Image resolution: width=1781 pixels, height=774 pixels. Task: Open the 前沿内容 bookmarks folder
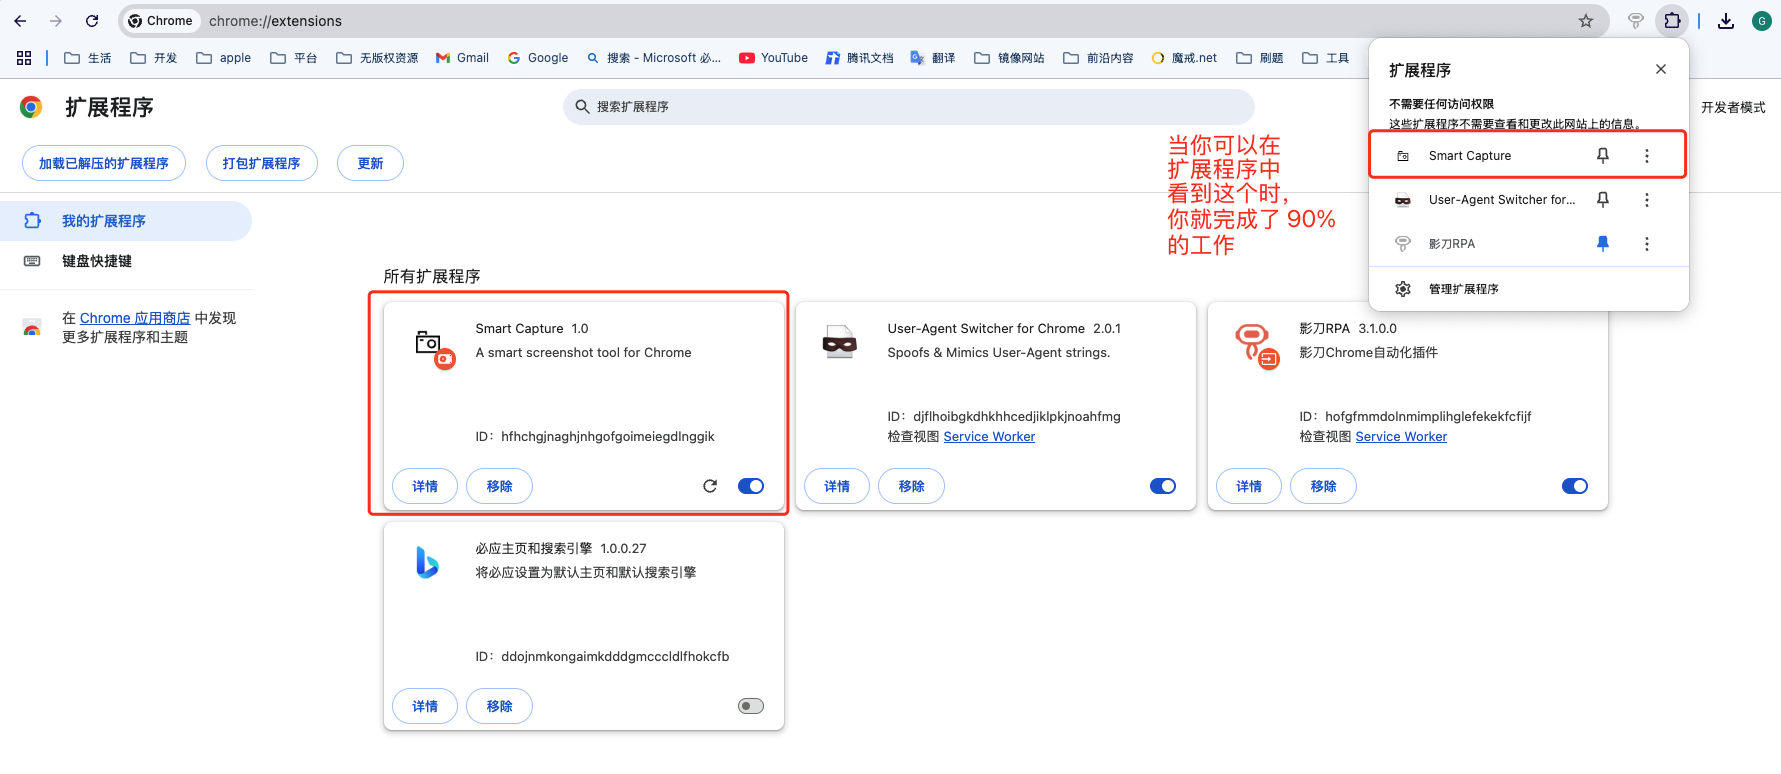(x=1099, y=58)
